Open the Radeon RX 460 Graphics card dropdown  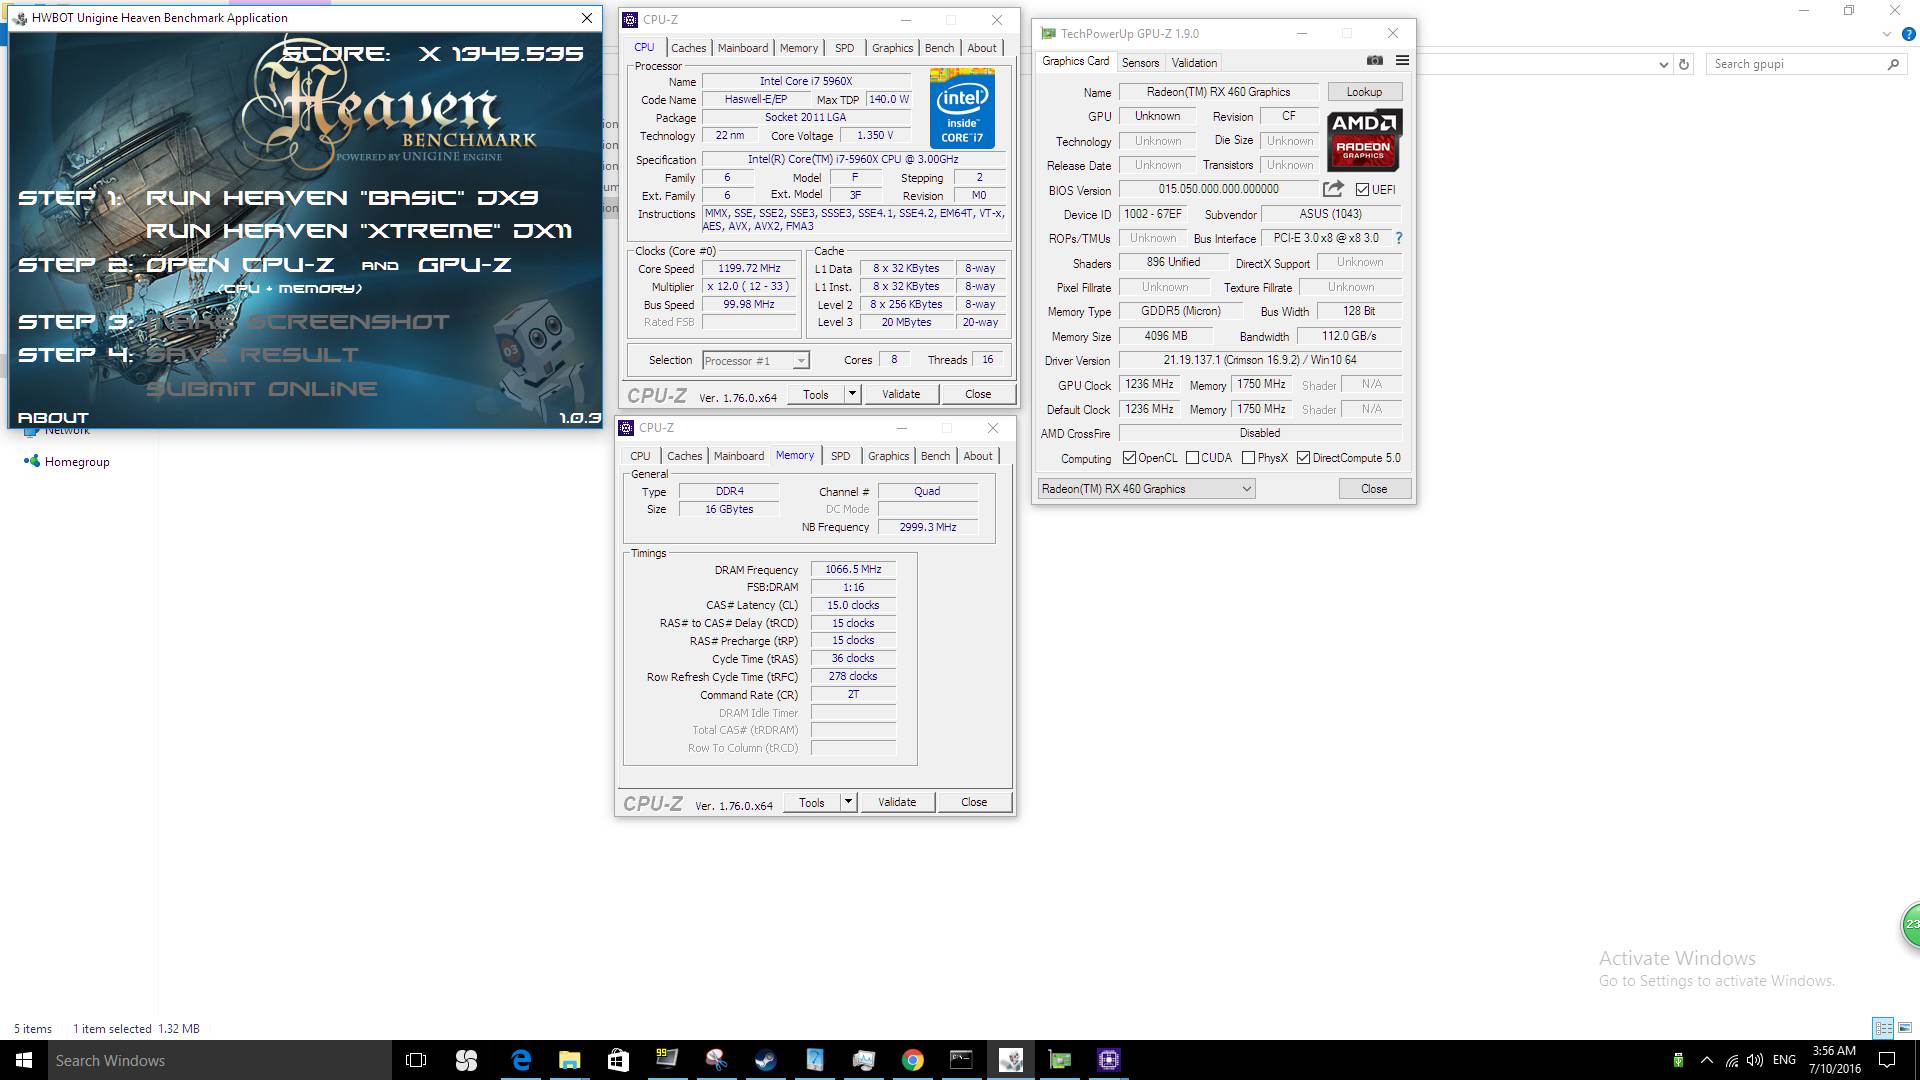coord(1146,489)
